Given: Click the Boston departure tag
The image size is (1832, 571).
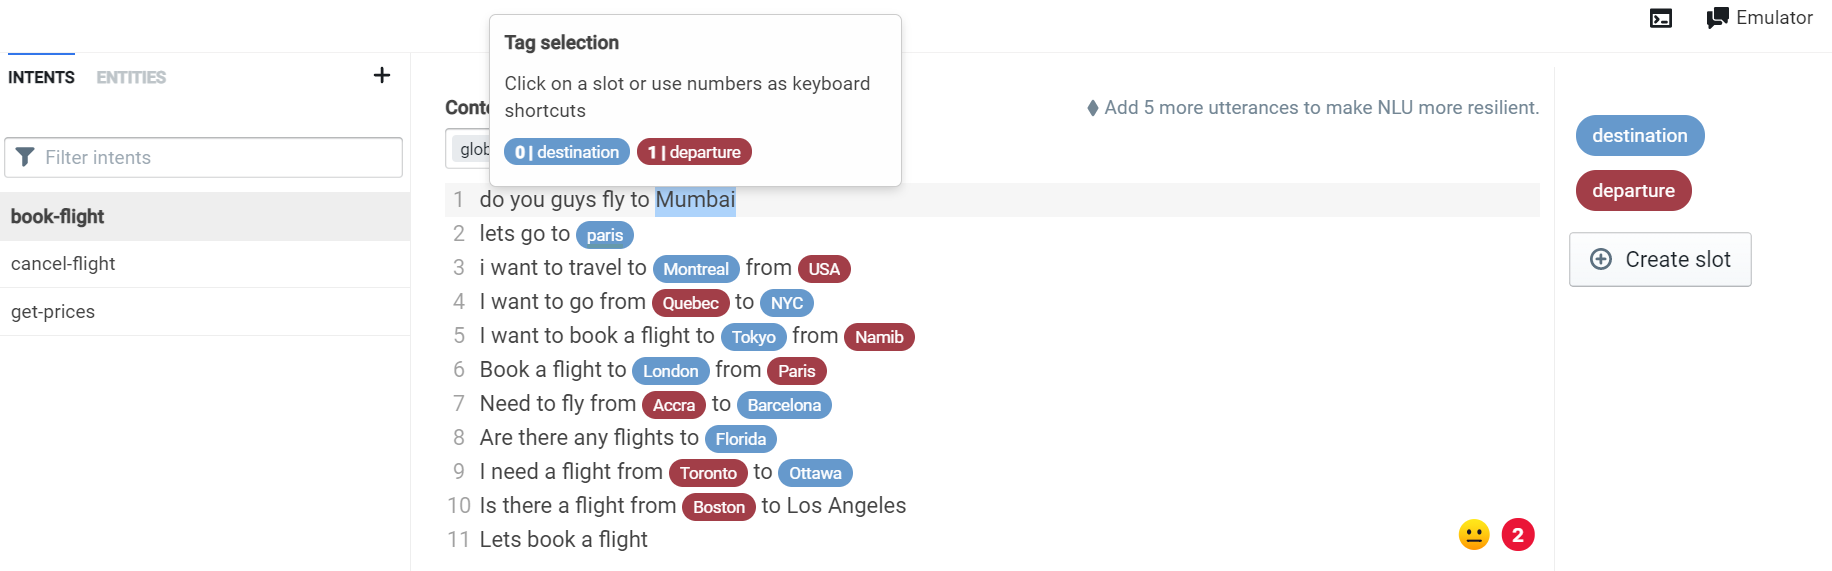Looking at the screenshot, I should (x=719, y=507).
